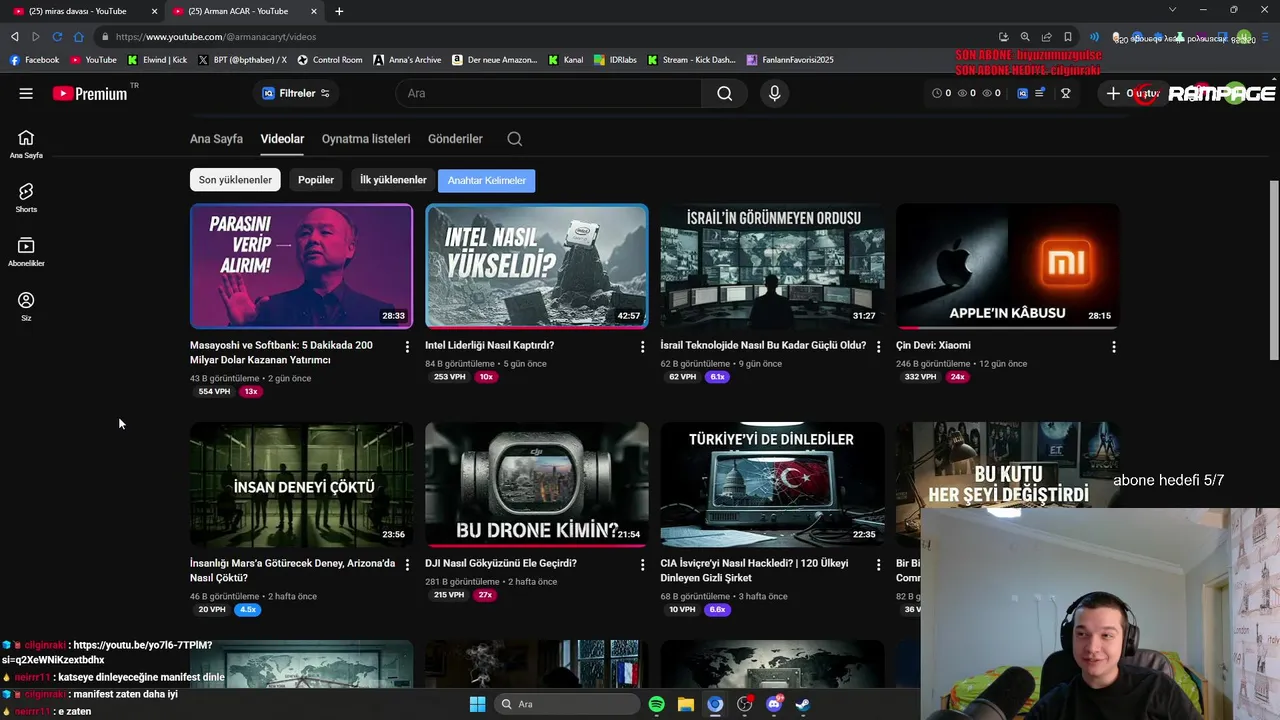Click the browser address bar URL
The height and width of the screenshot is (720, 1280).
click(216, 37)
